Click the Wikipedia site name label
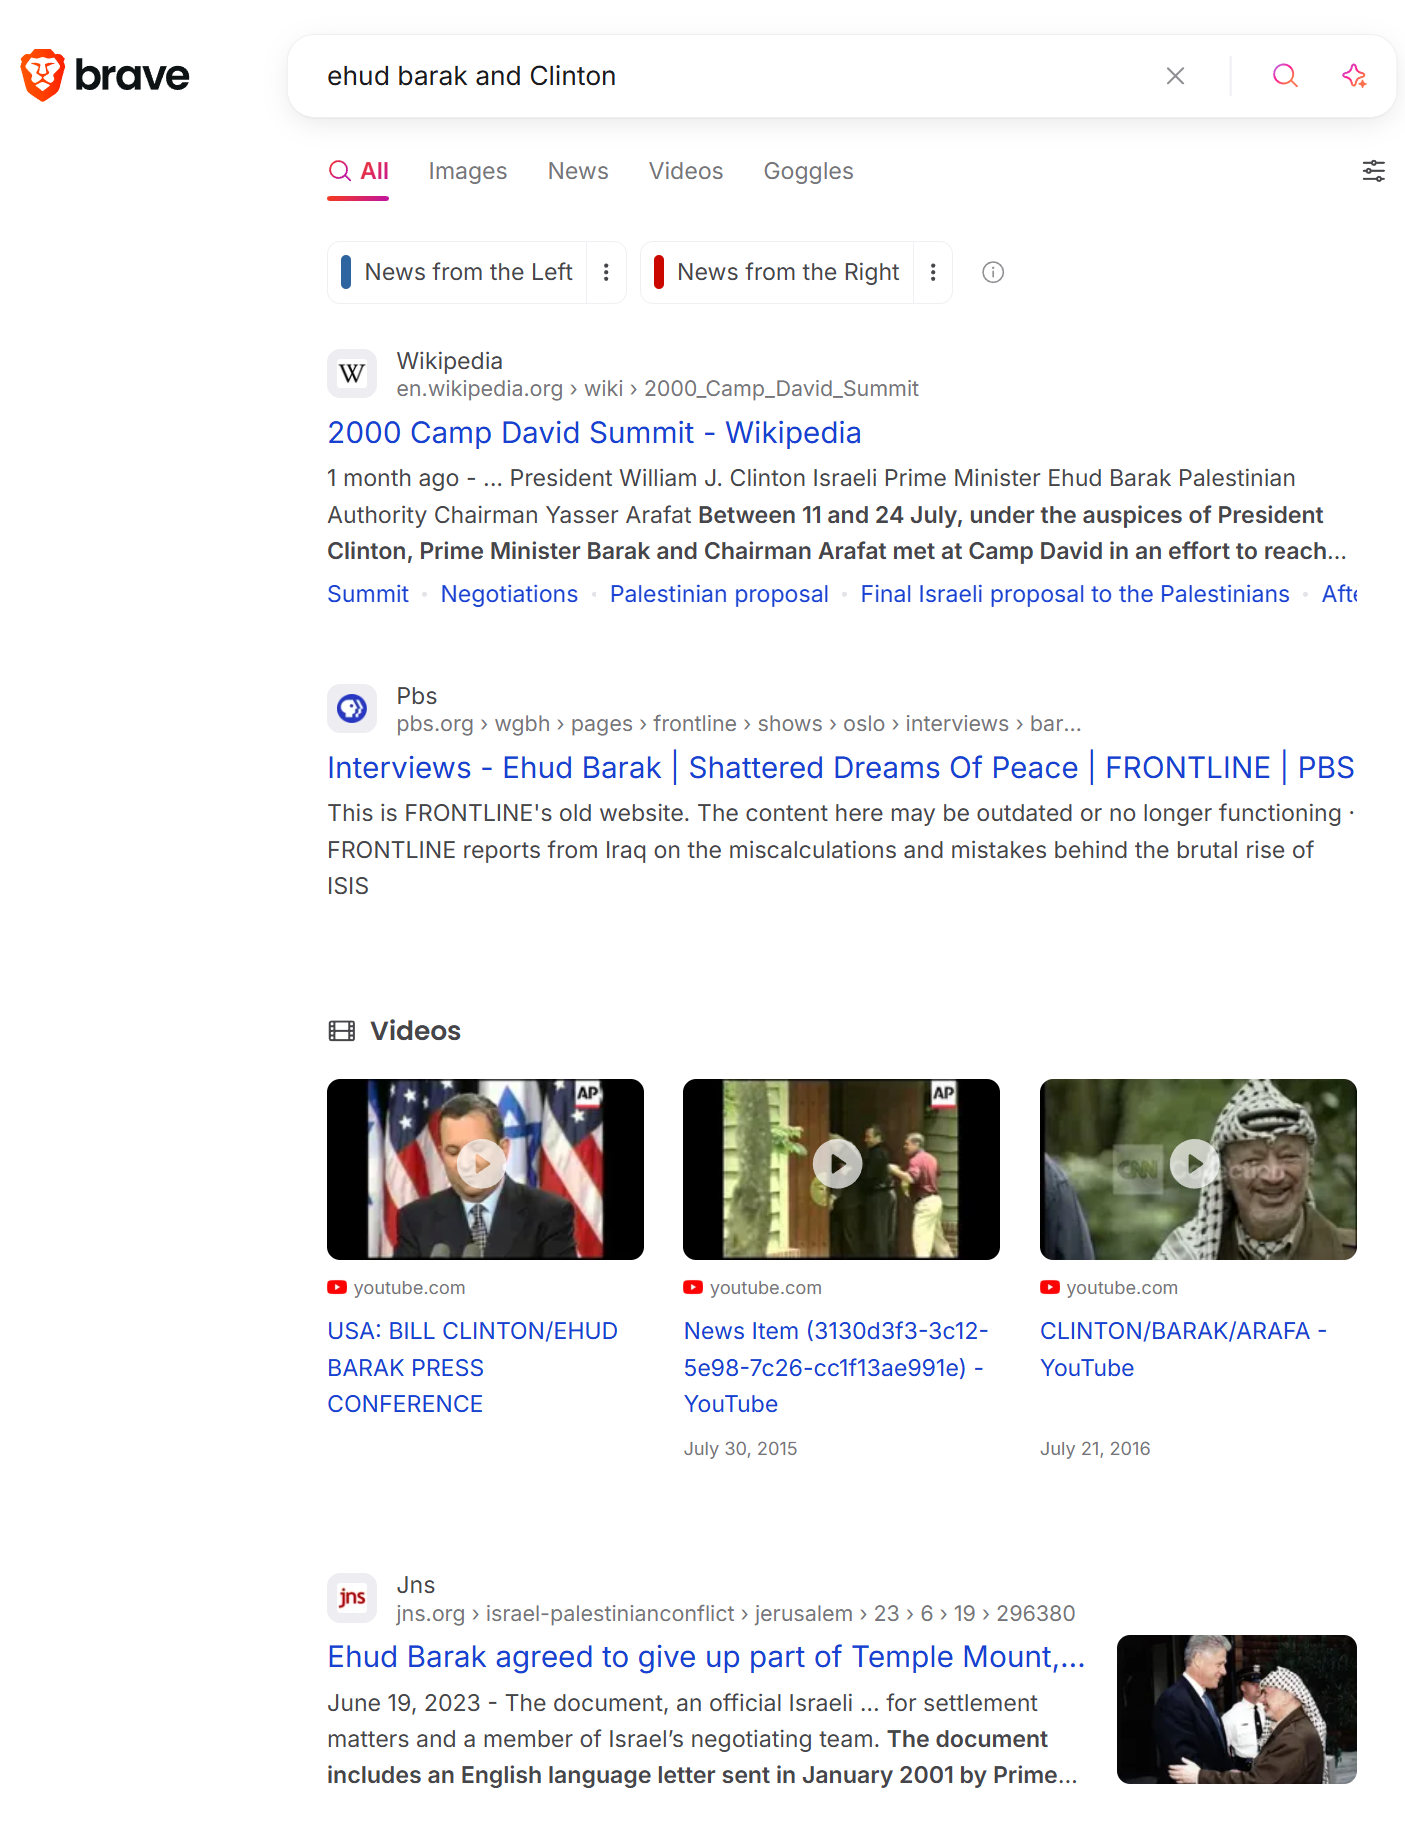 point(450,361)
